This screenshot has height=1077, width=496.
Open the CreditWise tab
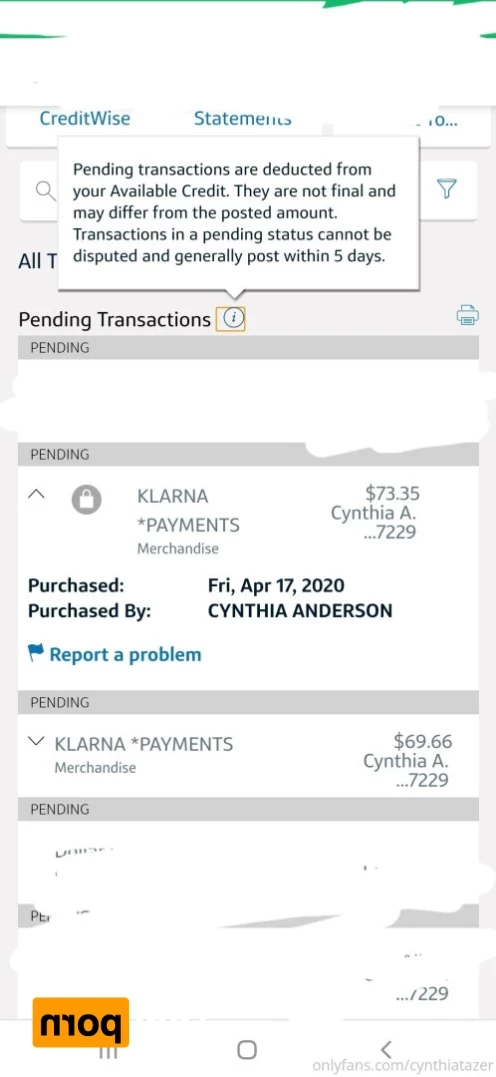pyautogui.click(x=84, y=118)
